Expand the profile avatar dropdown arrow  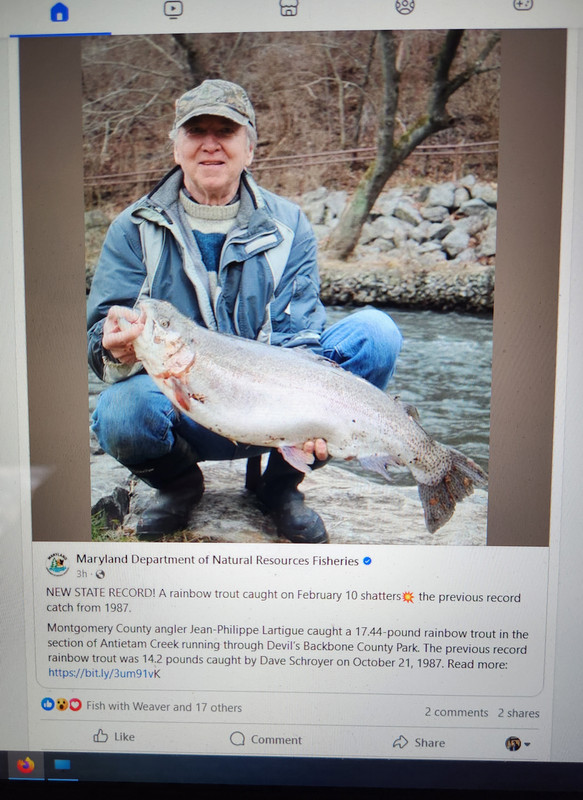(x=527, y=744)
